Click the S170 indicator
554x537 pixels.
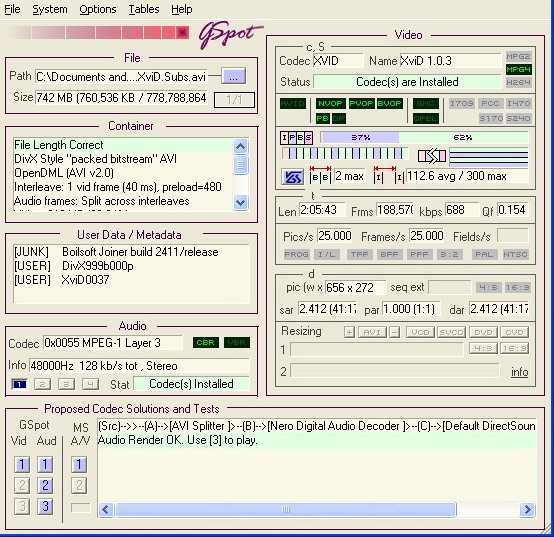point(491,118)
